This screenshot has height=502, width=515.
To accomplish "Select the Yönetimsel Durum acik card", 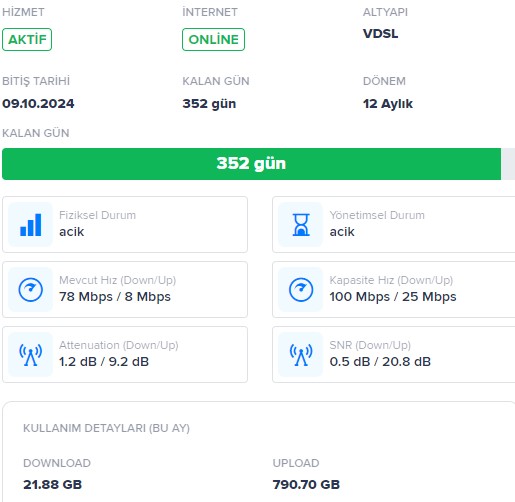I will pos(394,224).
